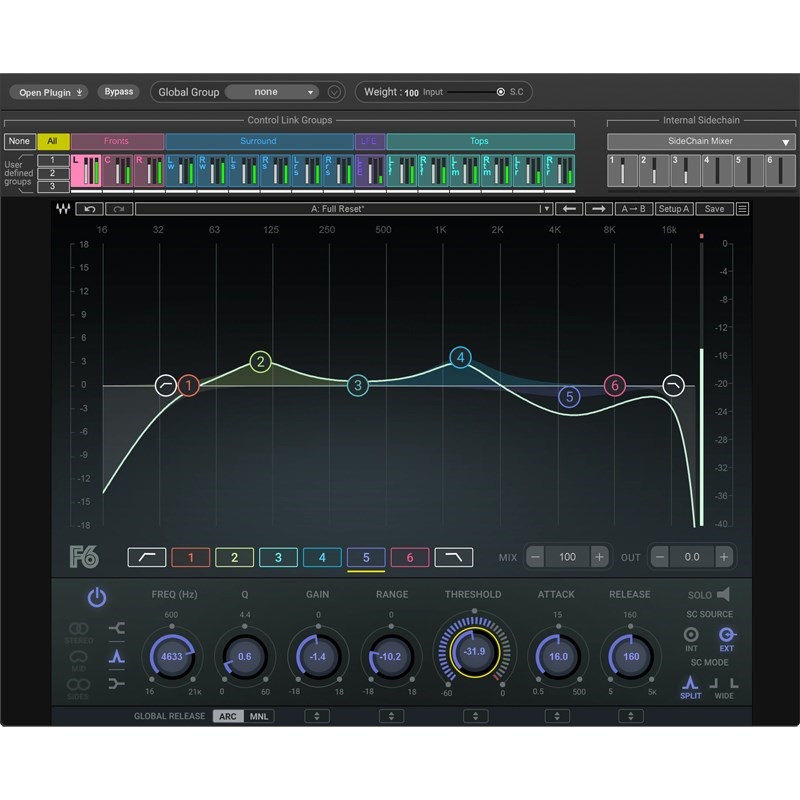Click the Waves logo icon
Viewport: 800px width, 800px height.
(63, 209)
